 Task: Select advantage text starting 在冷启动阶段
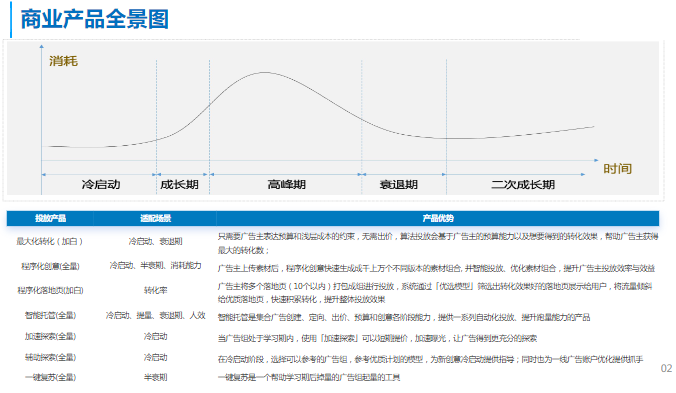coord(430,359)
